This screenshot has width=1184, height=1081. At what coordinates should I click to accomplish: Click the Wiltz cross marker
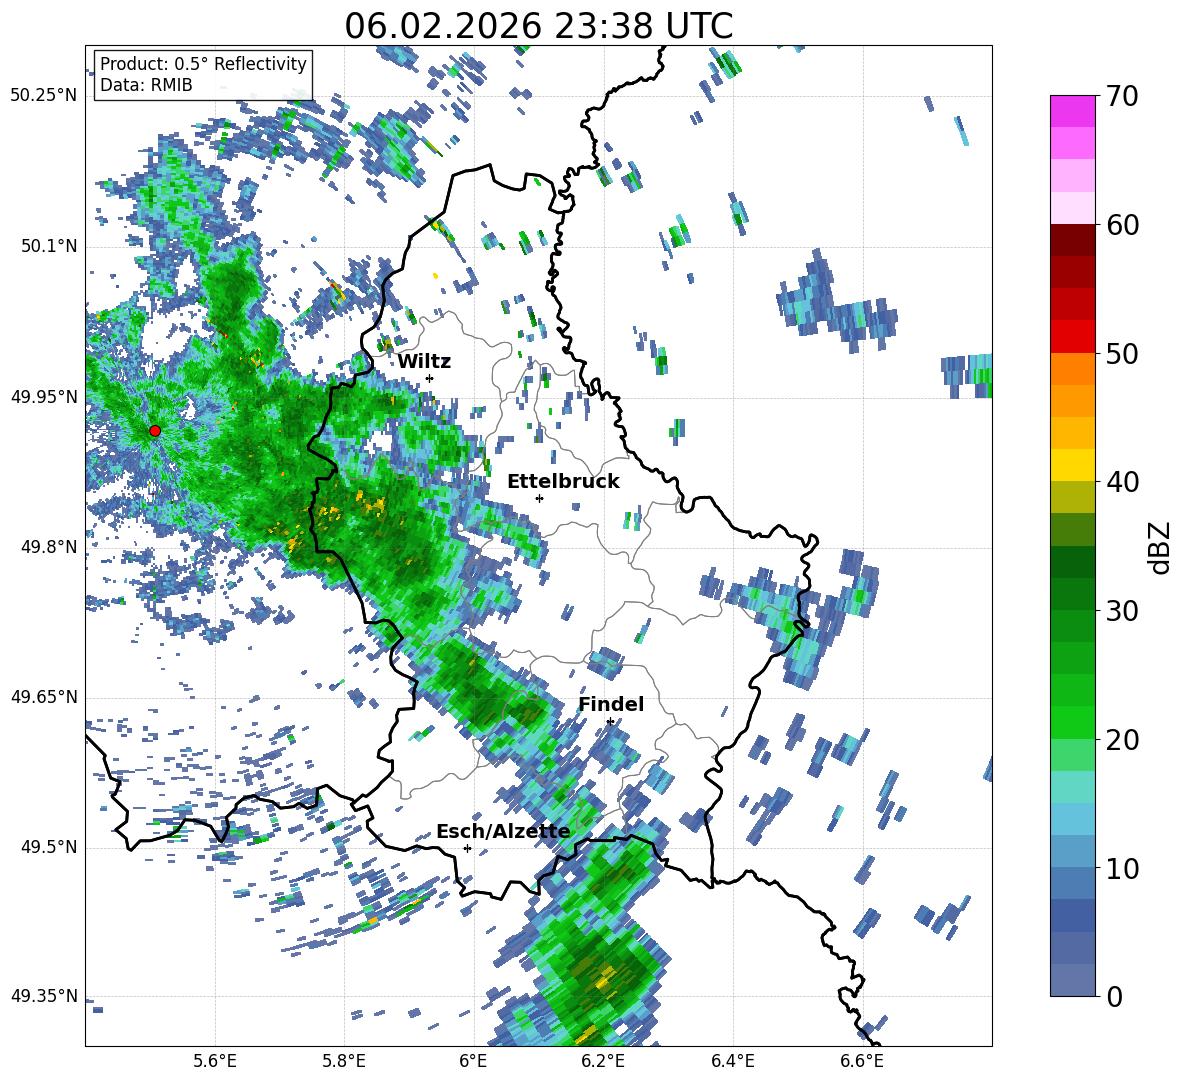[430, 378]
